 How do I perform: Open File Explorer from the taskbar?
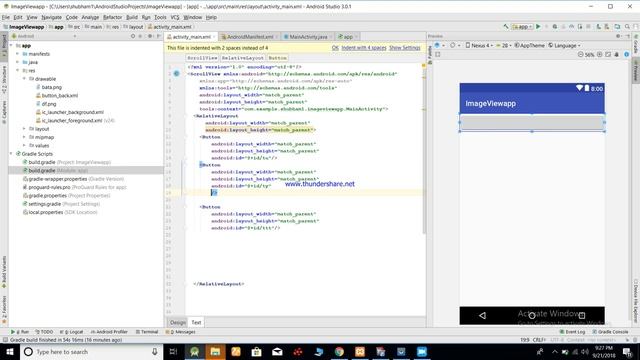tap(215, 351)
